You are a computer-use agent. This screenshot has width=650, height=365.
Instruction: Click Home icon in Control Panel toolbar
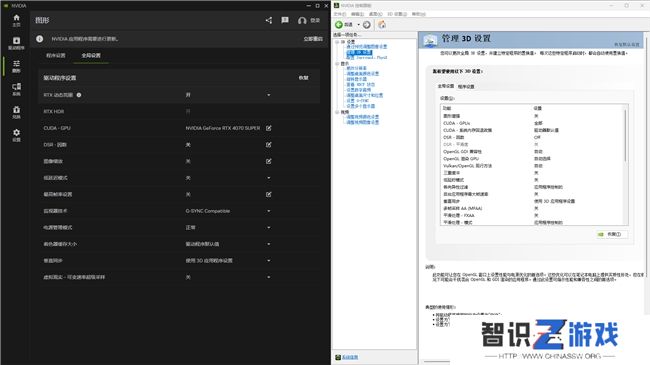[382, 24]
